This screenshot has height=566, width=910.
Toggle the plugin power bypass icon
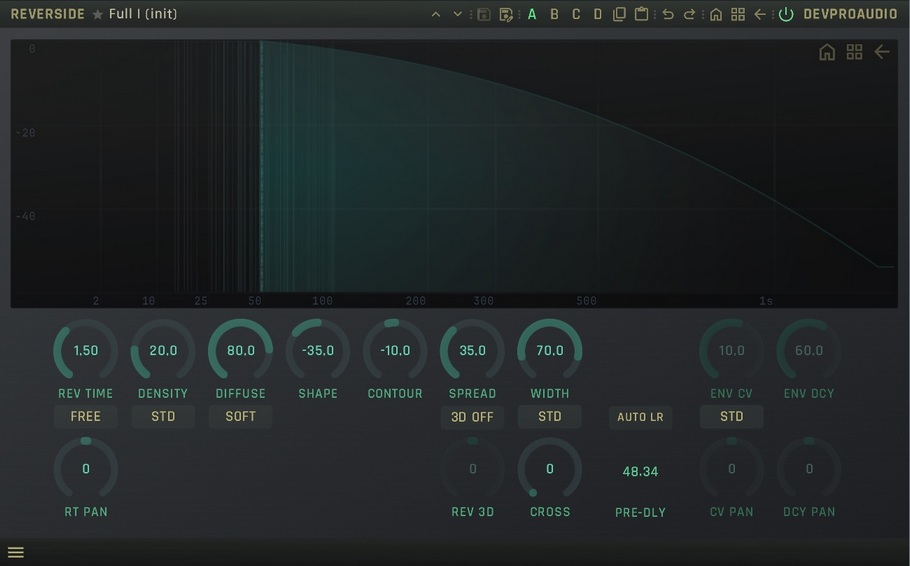(x=786, y=14)
